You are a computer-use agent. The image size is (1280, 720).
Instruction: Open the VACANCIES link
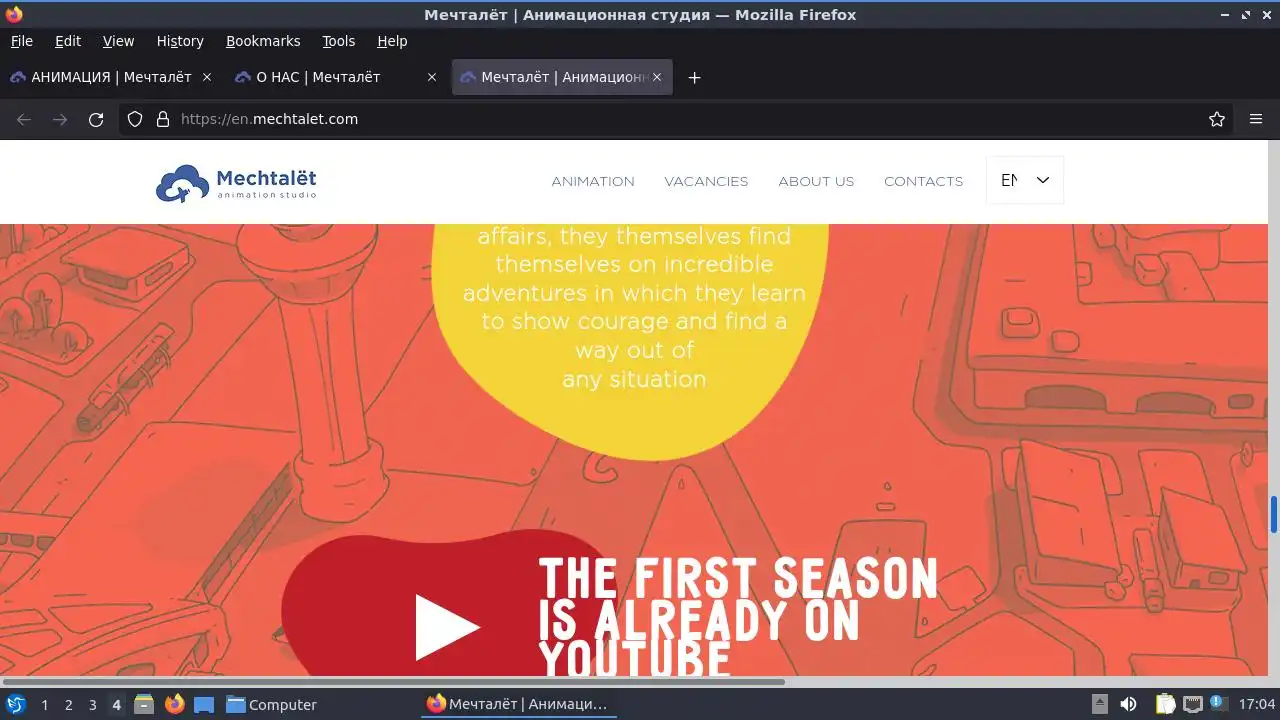click(706, 181)
